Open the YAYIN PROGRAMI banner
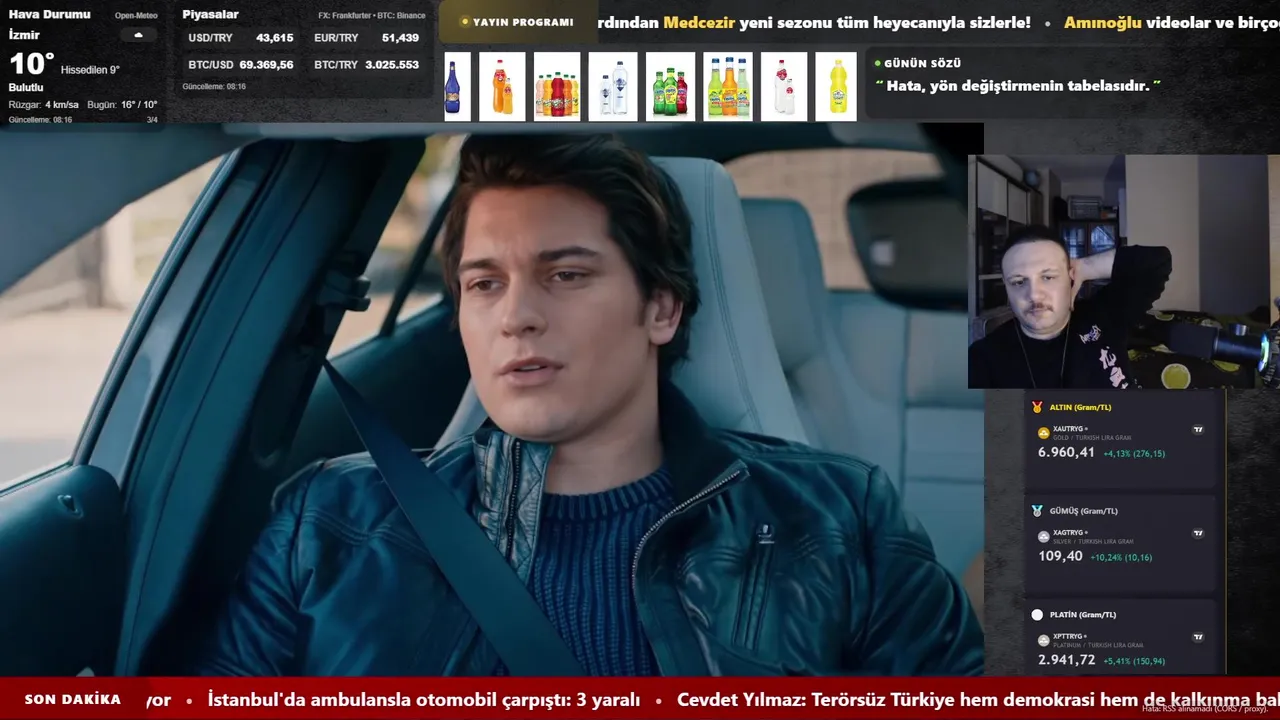The width and height of the screenshot is (1280, 720). (x=518, y=22)
